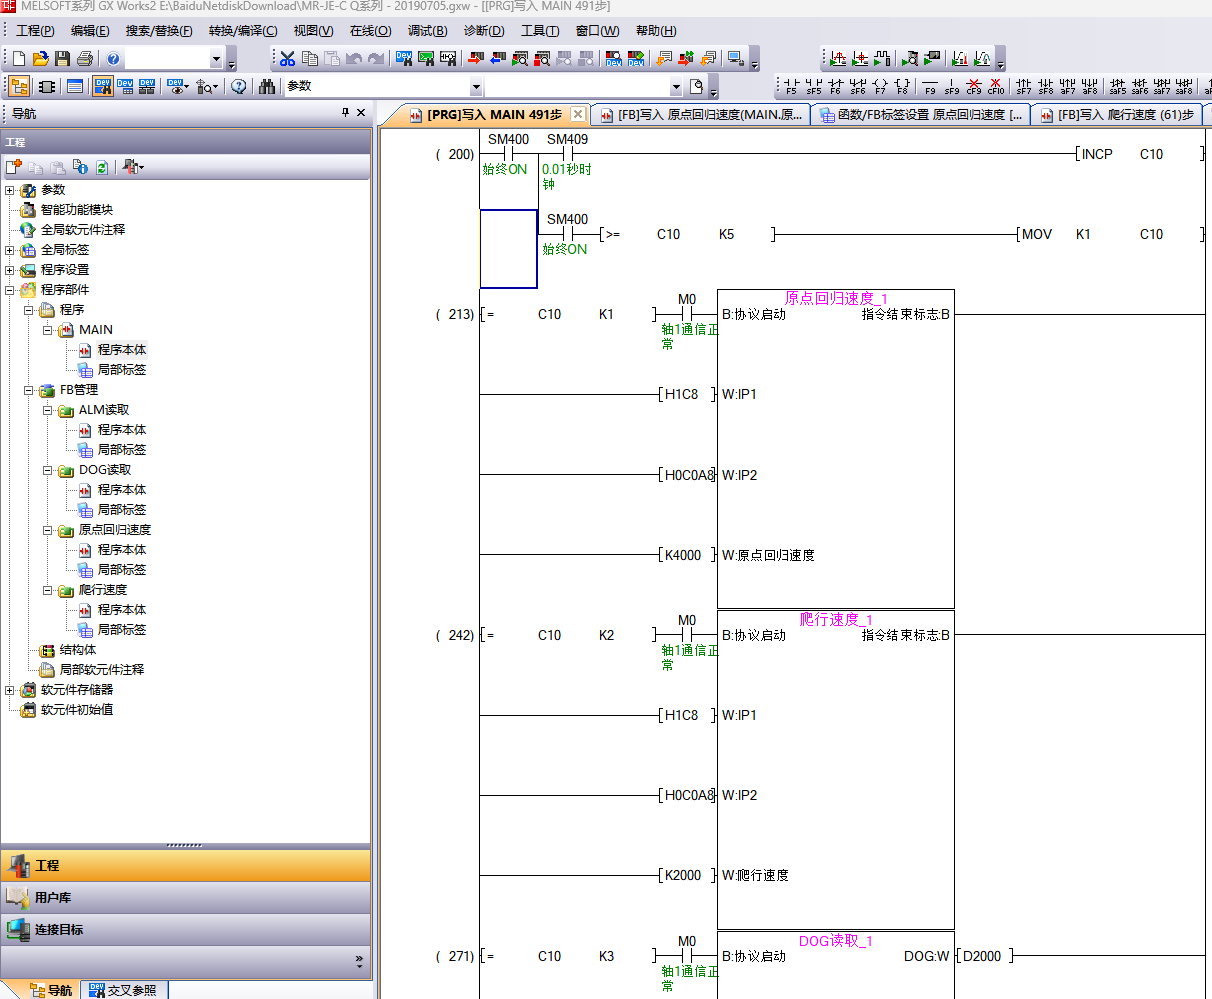Select 全局软元件注释 in project tree
Screen dimensions: 1212x999
82,230
